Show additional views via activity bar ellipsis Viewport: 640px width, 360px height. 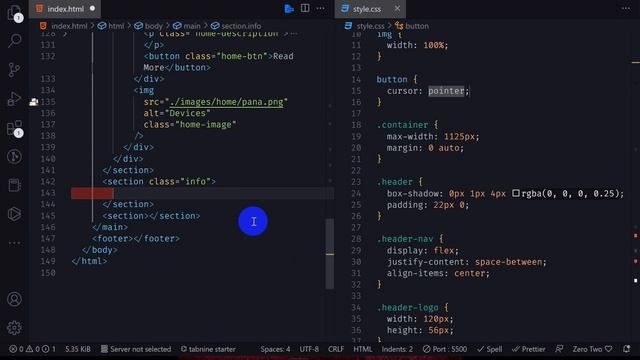(14, 243)
